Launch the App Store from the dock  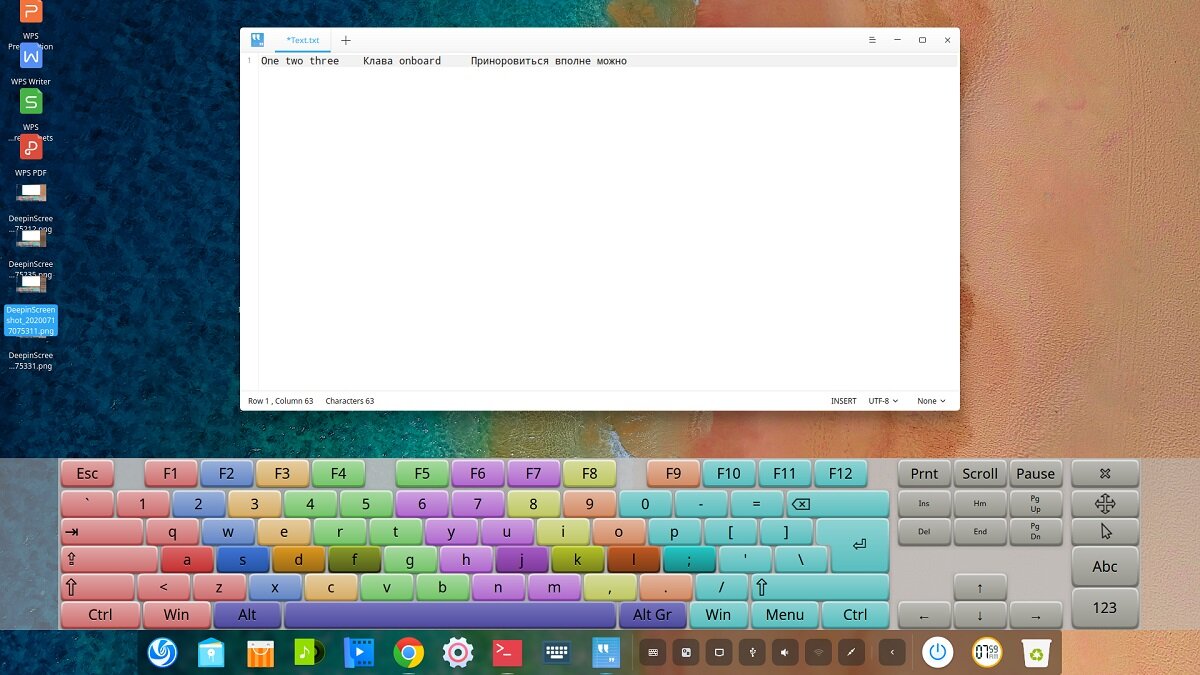[x=260, y=653]
